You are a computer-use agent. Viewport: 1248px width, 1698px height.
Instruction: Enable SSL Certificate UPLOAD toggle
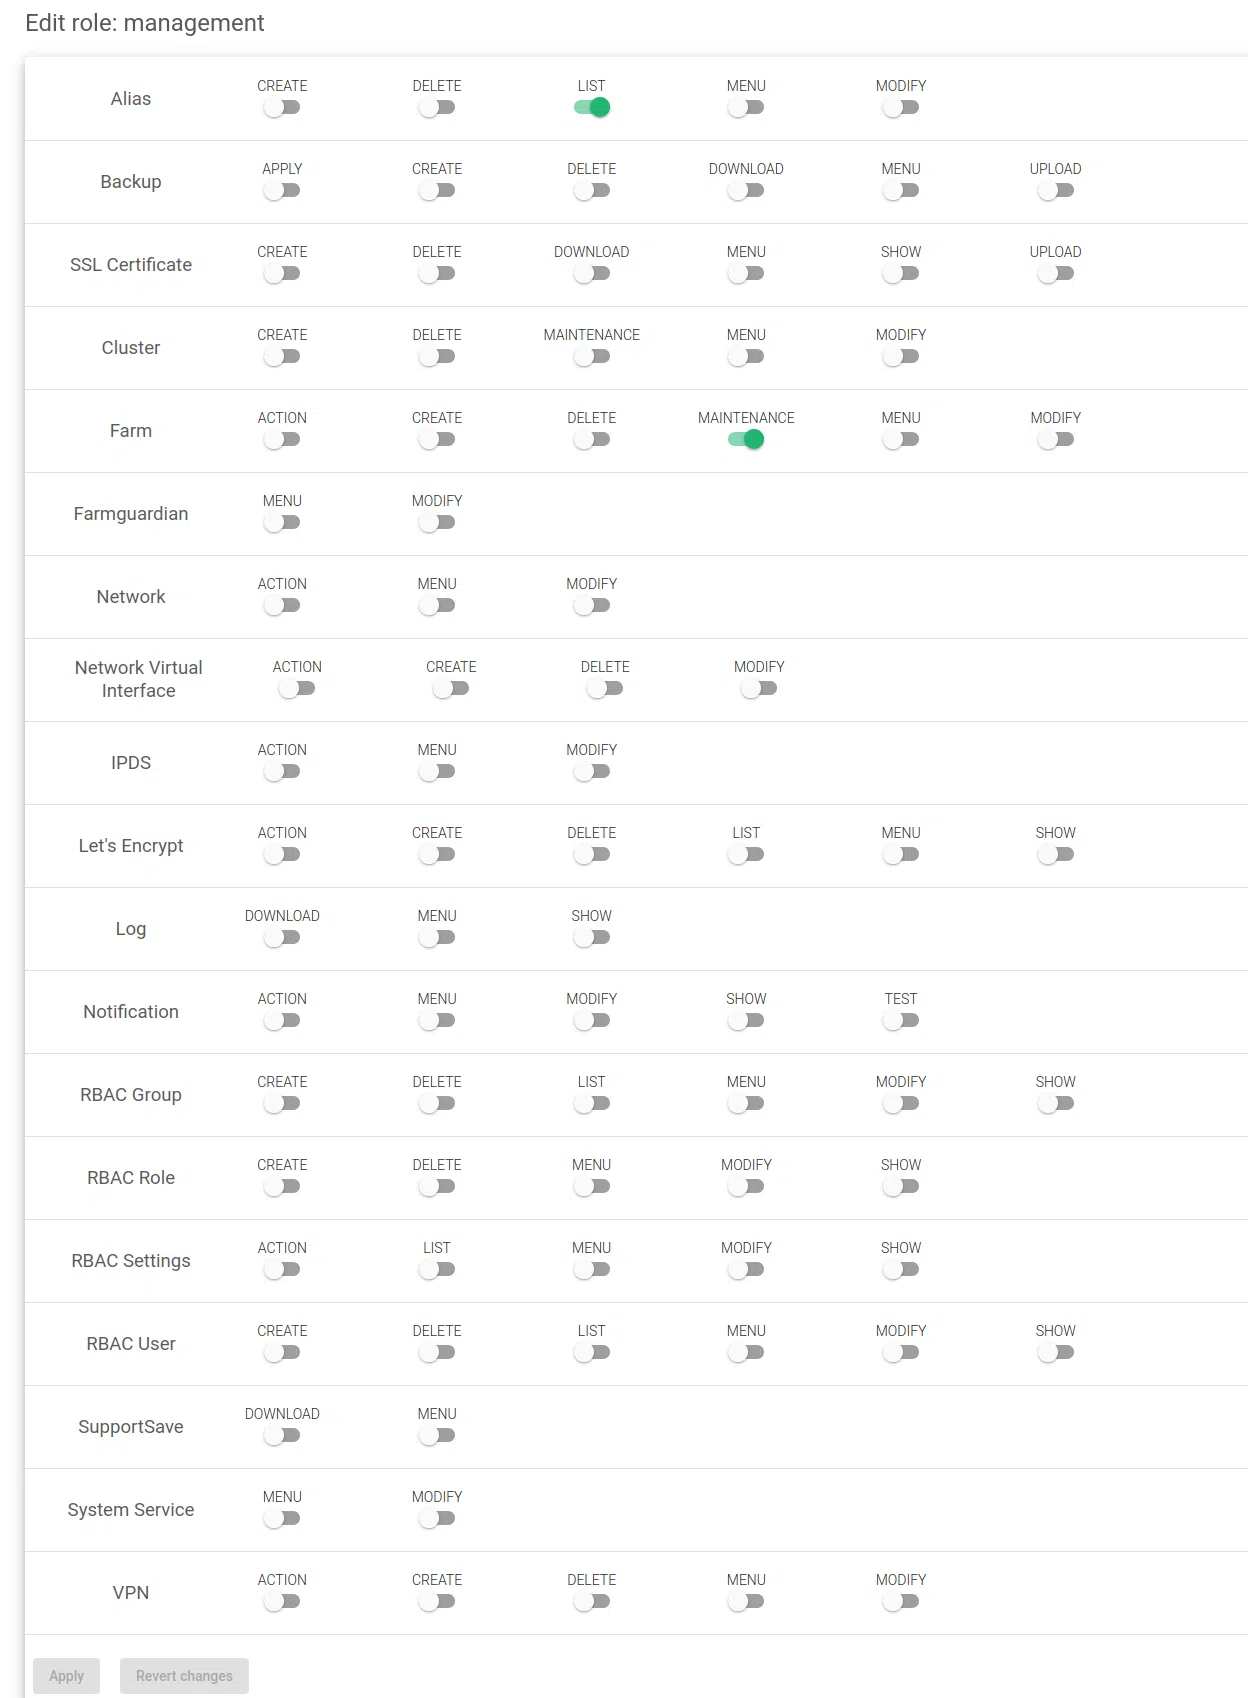(1055, 274)
